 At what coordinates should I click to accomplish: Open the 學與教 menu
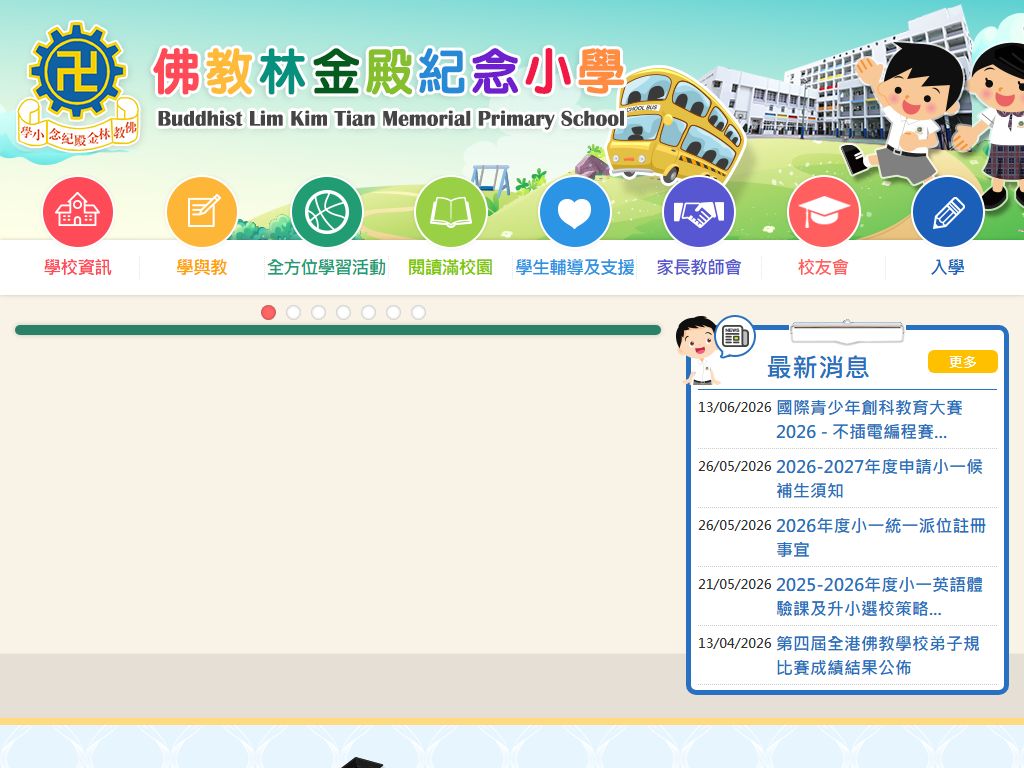202,267
